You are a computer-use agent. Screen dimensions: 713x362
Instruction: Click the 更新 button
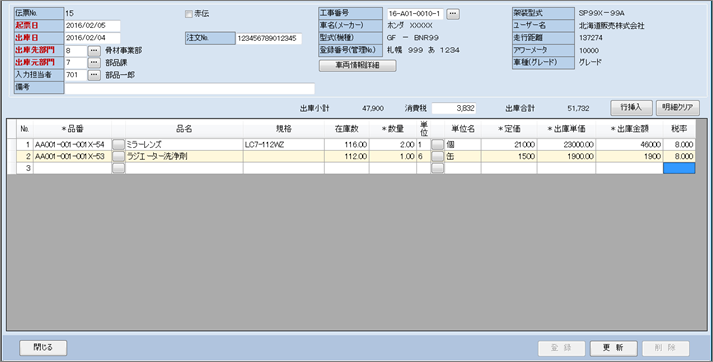(613, 348)
